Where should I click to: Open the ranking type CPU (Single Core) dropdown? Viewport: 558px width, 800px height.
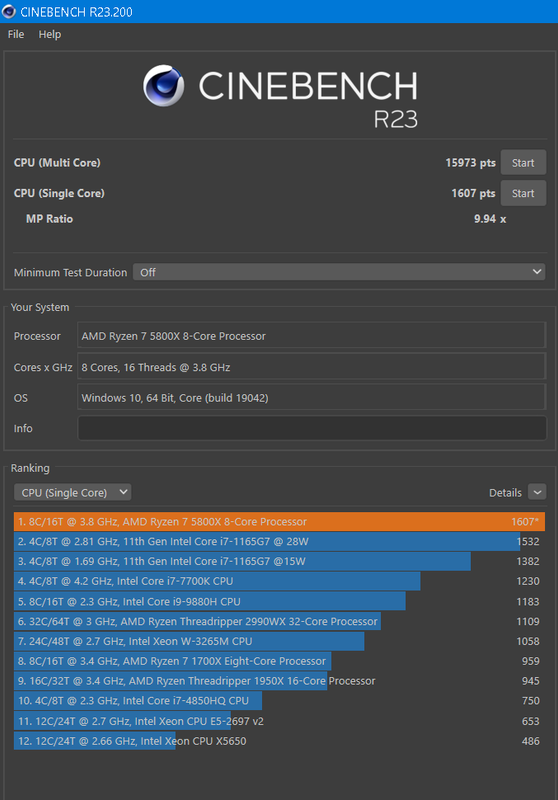[72, 492]
